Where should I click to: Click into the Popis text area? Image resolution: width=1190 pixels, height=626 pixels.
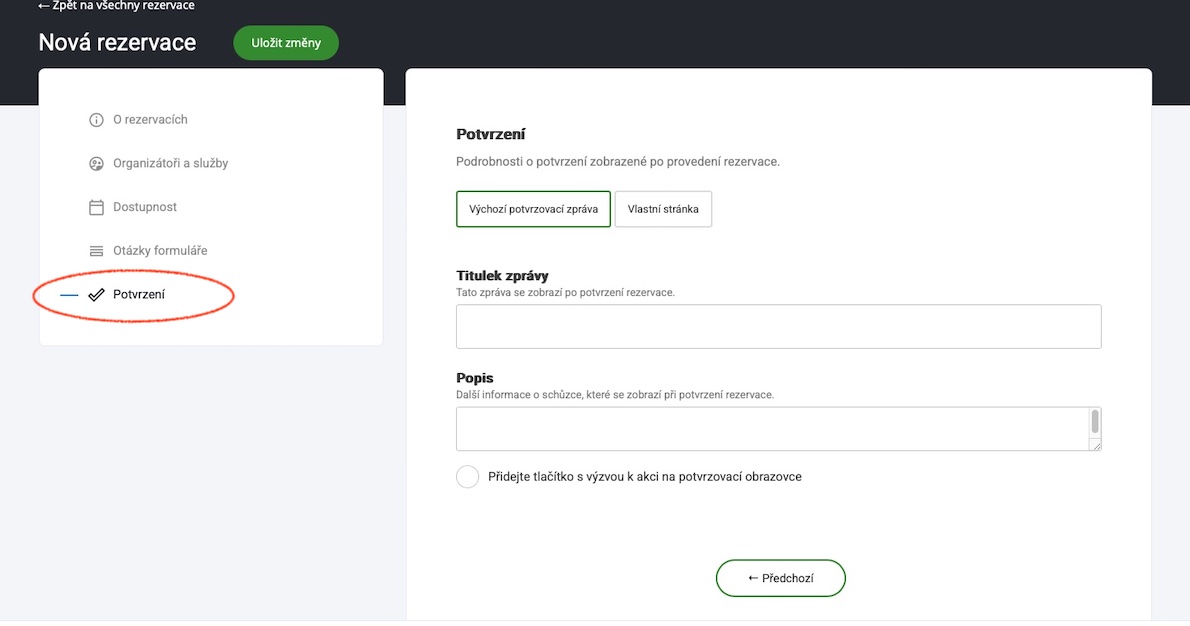[770, 429]
